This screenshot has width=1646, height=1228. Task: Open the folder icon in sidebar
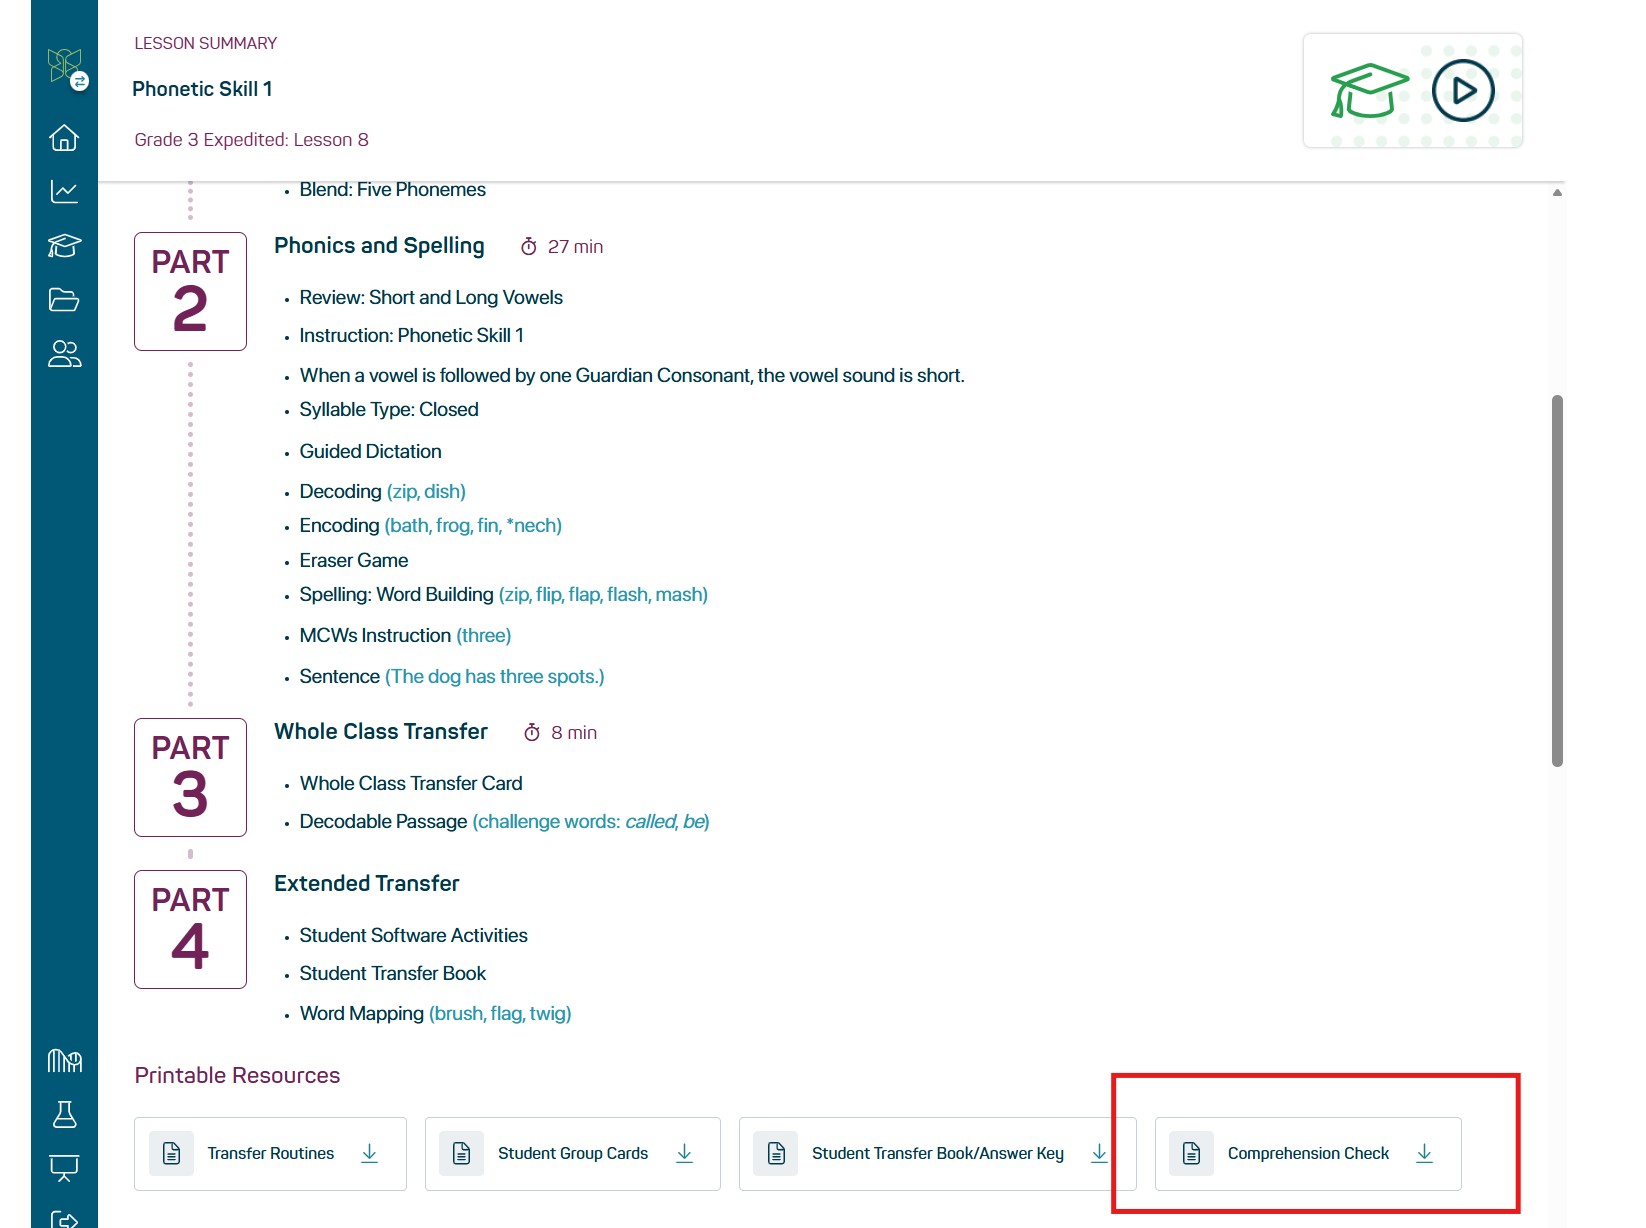(x=64, y=300)
